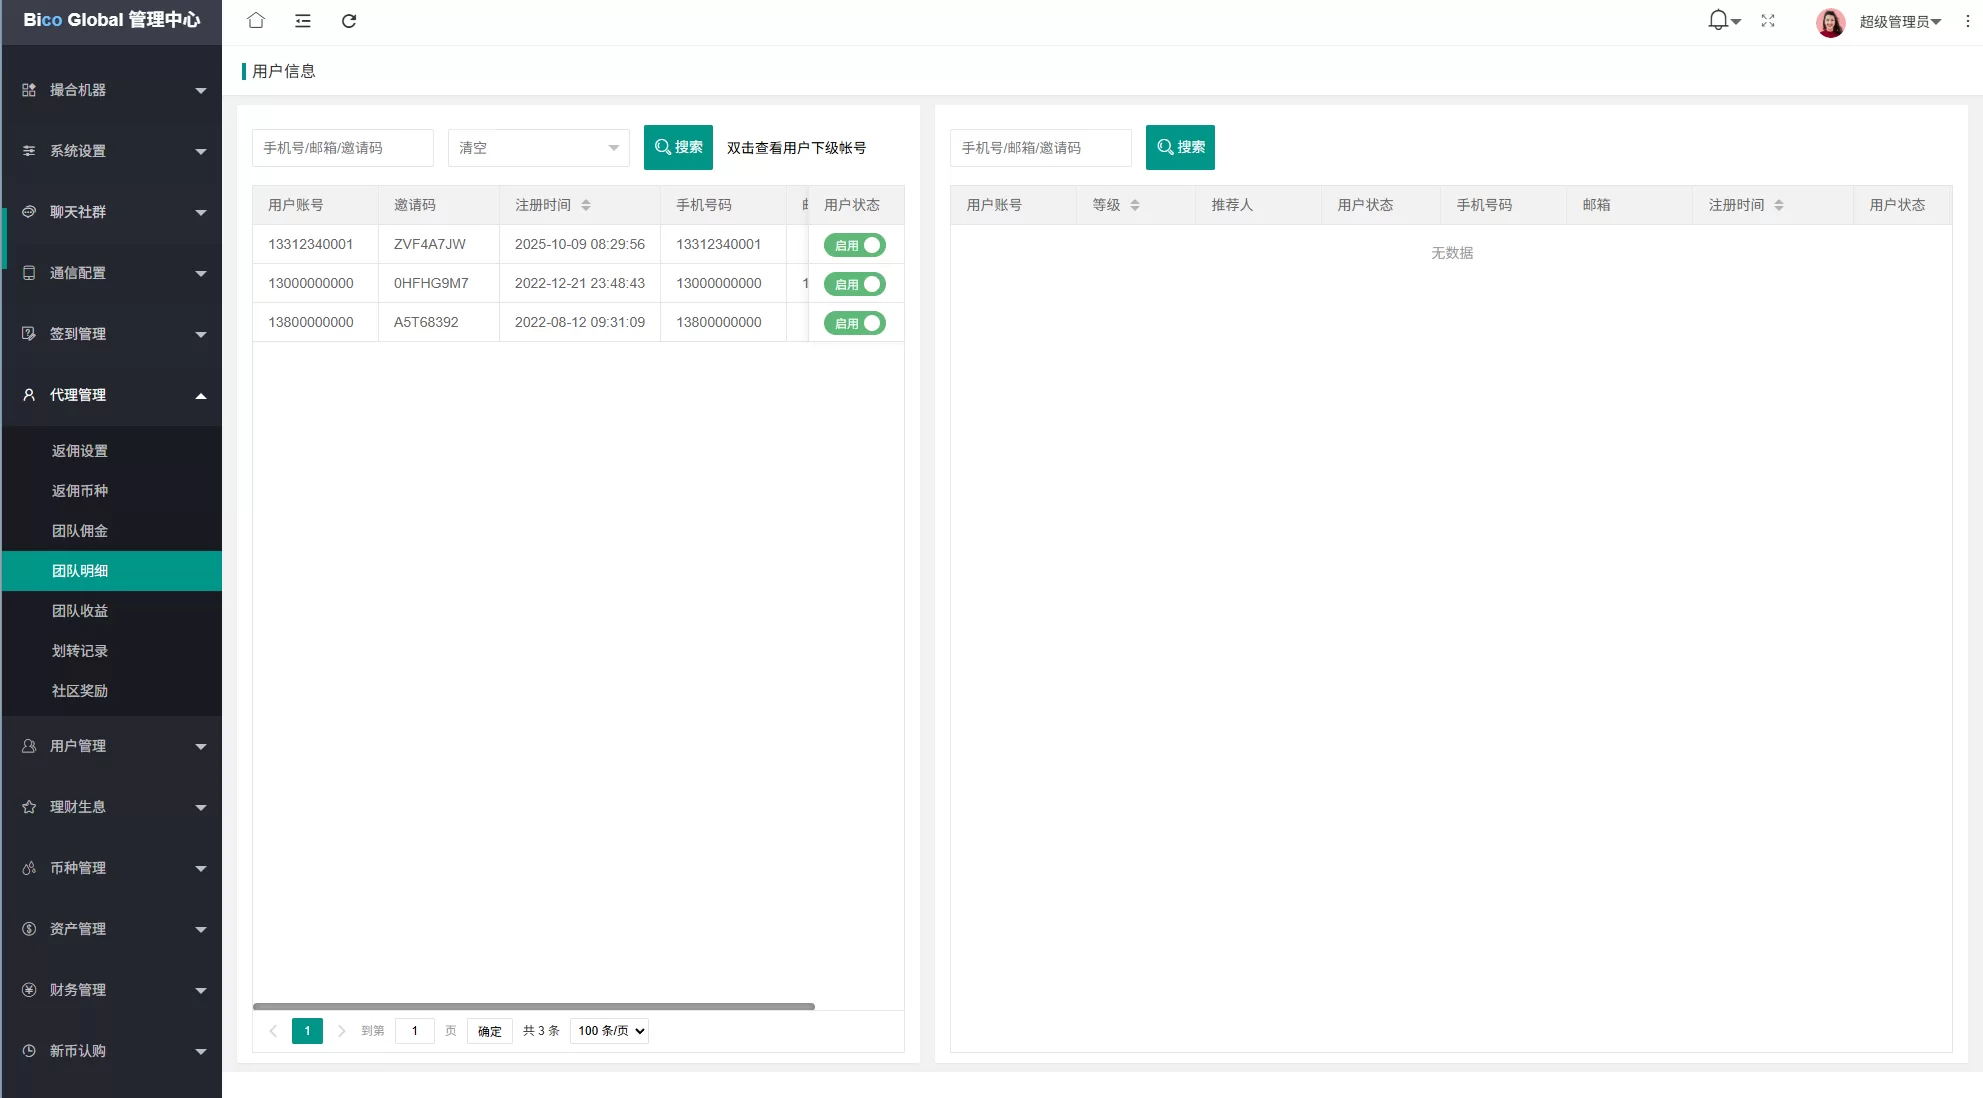Viewport: 1983px width, 1098px height.
Task: Click the 确定 pagination button
Action: 489,1031
